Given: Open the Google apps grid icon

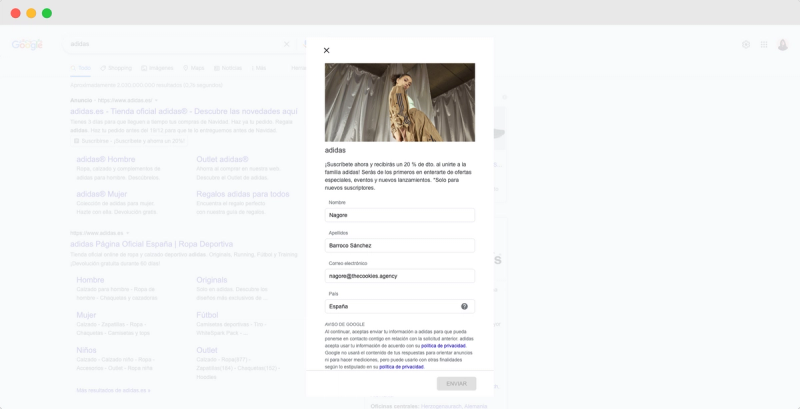Looking at the screenshot, I should coord(764,44).
